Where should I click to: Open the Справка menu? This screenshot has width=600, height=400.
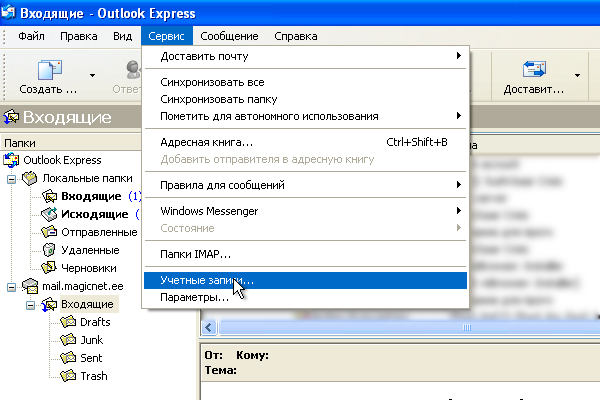click(296, 36)
